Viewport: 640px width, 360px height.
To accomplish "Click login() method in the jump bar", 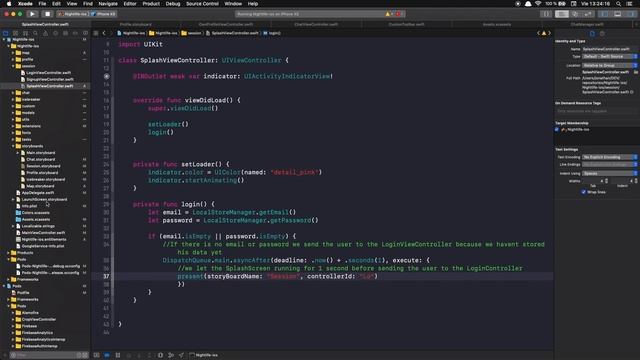I will tap(272, 33).
